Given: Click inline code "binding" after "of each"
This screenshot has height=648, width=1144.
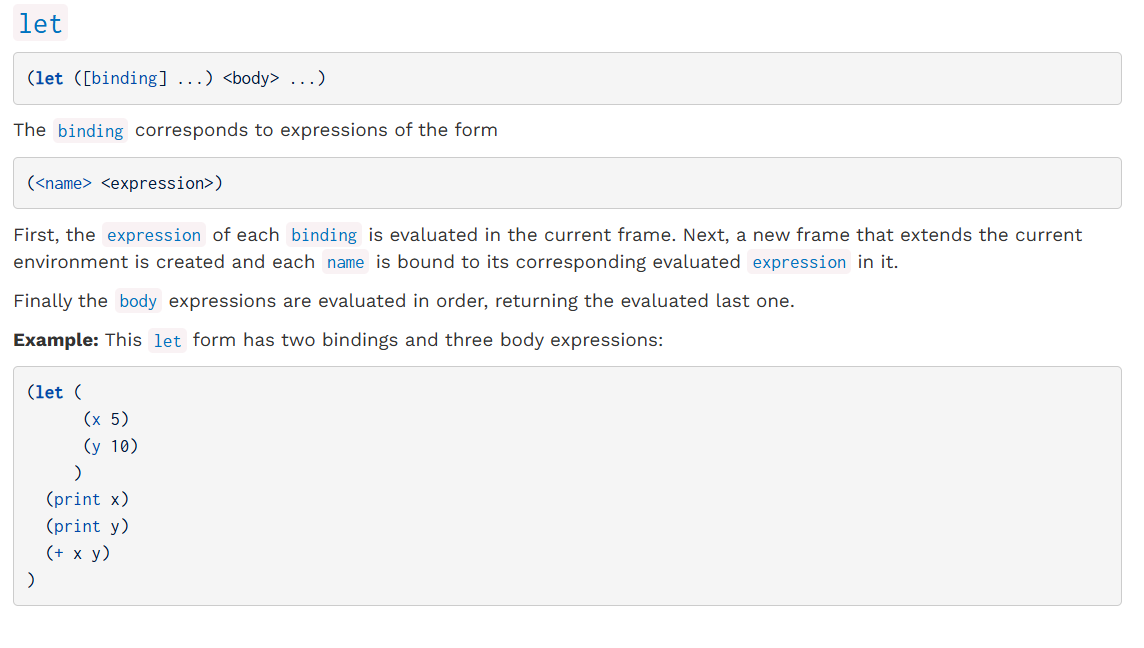Looking at the screenshot, I should coord(324,236).
